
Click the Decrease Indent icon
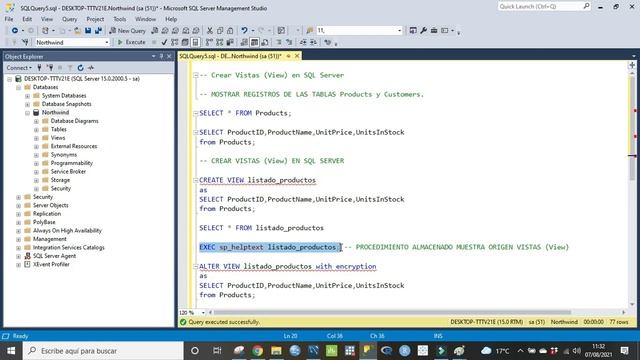point(303,42)
